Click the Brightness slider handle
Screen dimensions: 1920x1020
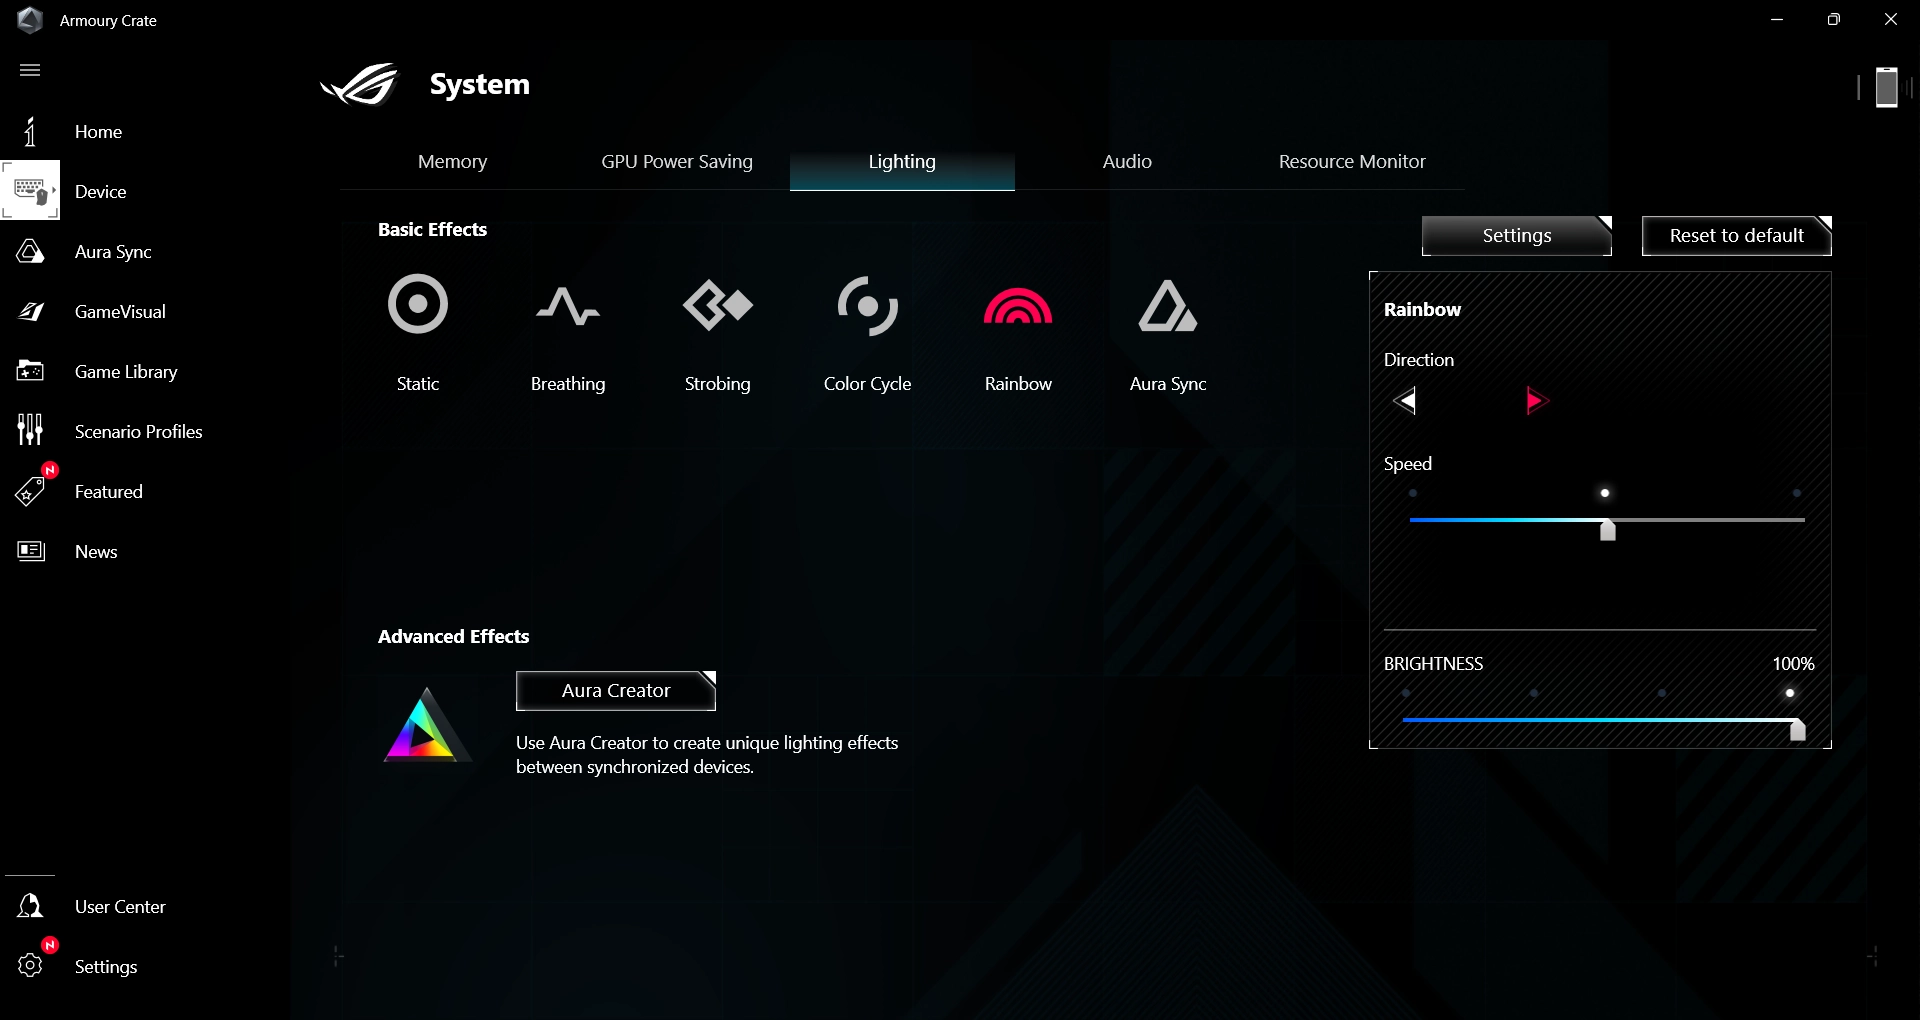click(x=1798, y=730)
